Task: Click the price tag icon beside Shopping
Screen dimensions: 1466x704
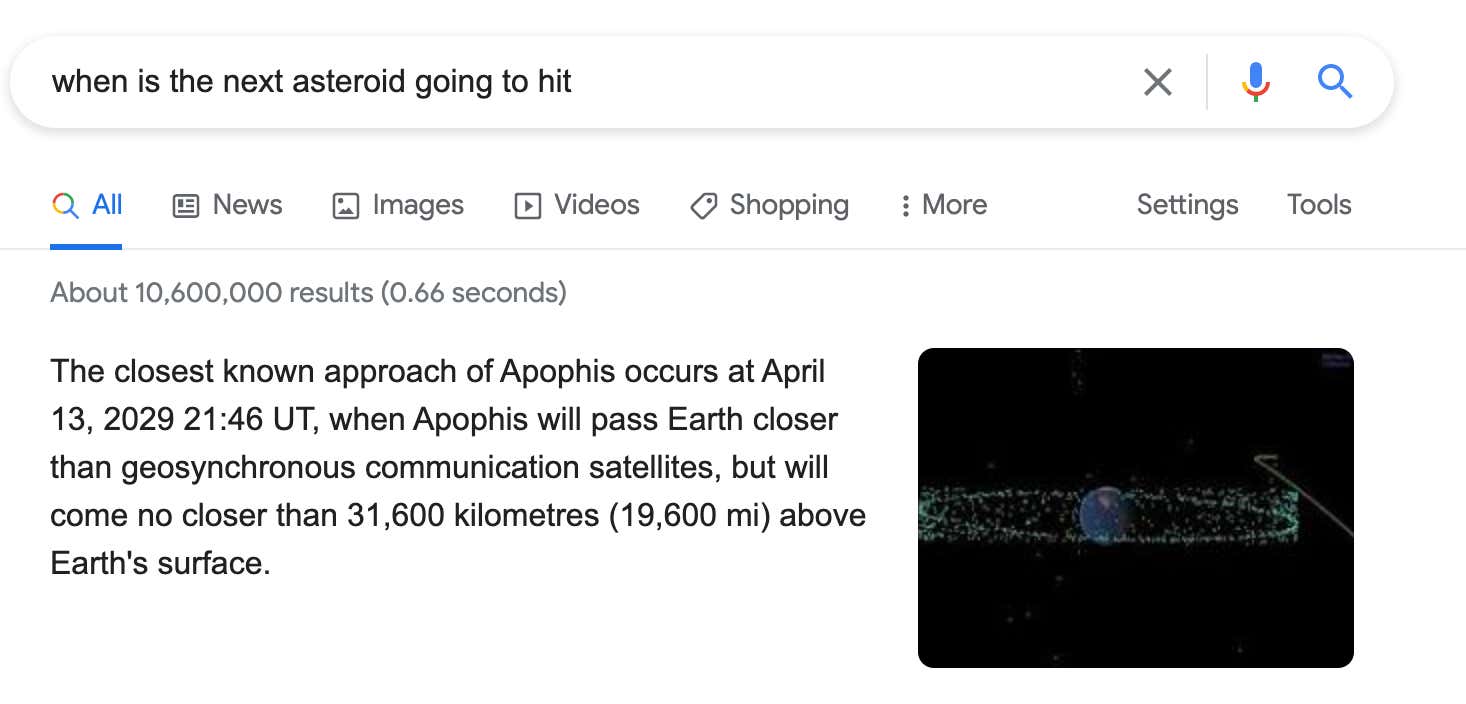Action: (704, 206)
